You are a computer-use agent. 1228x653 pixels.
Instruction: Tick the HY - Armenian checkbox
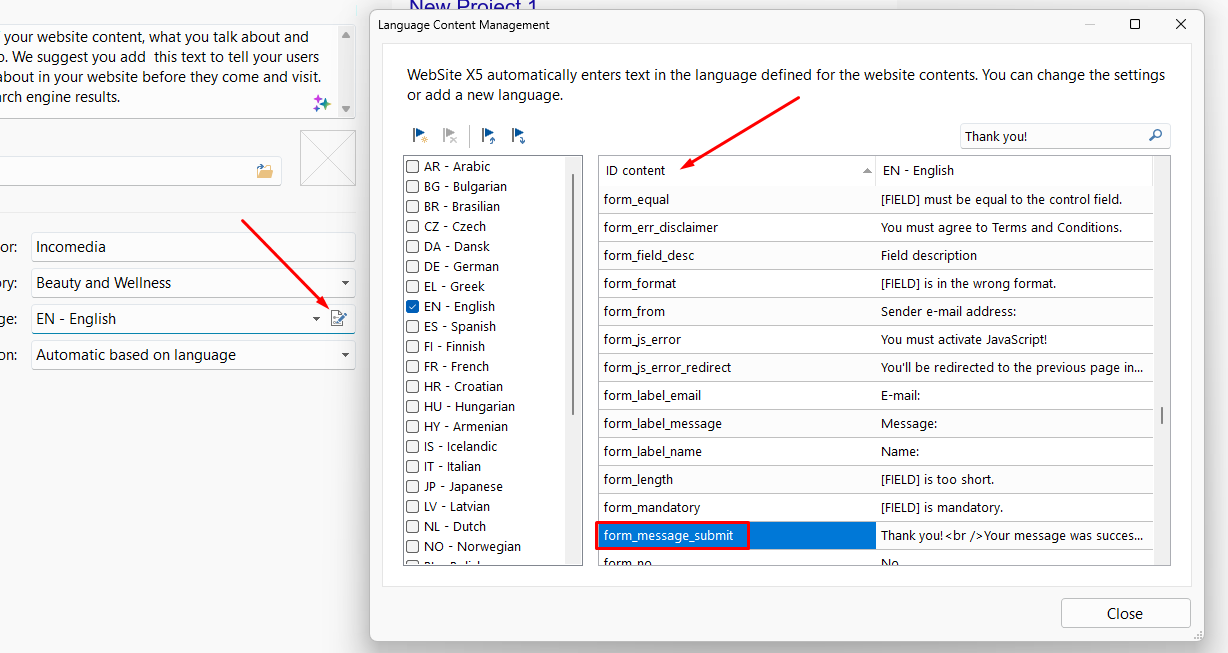[x=412, y=427]
